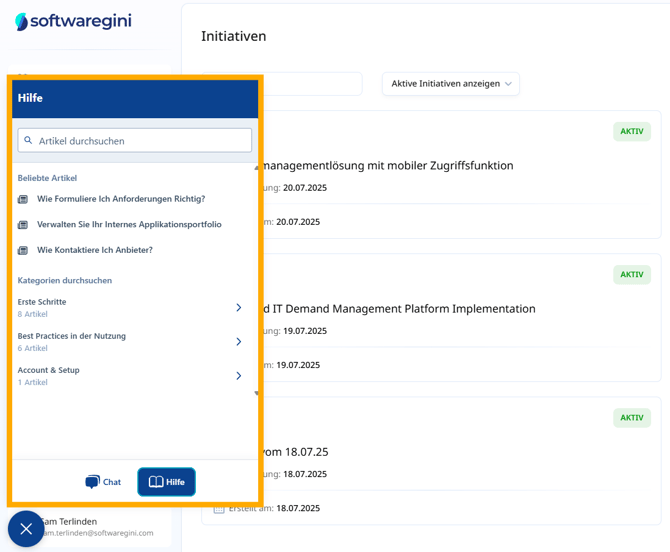Expand Erste Schritte category chevron
Viewport: 670px width, 552px height.
coord(238,308)
